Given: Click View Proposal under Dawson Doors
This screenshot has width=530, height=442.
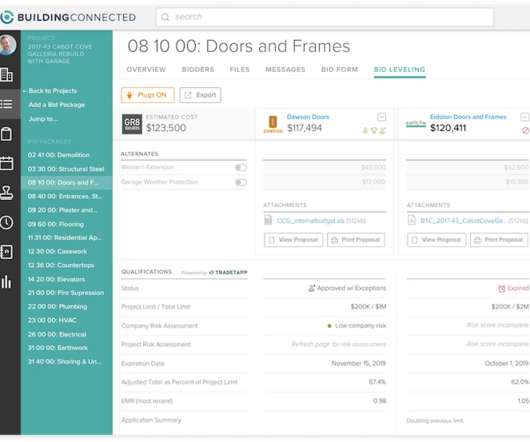Looking at the screenshot, I should coord(293,240).
